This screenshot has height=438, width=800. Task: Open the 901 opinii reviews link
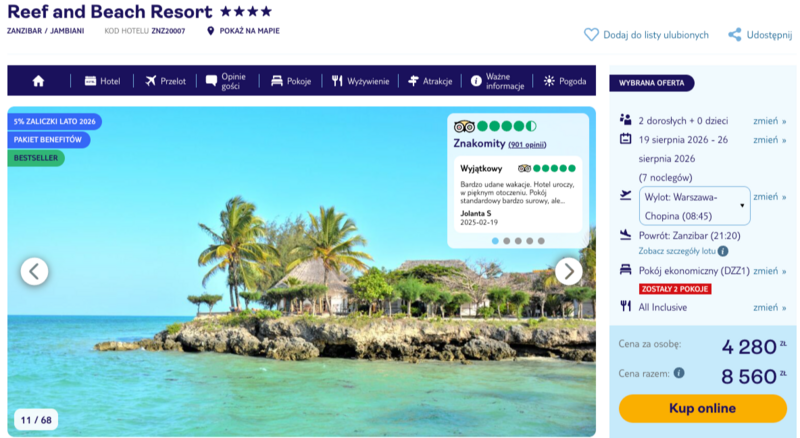pyautogui.click(x=527, y=145)
